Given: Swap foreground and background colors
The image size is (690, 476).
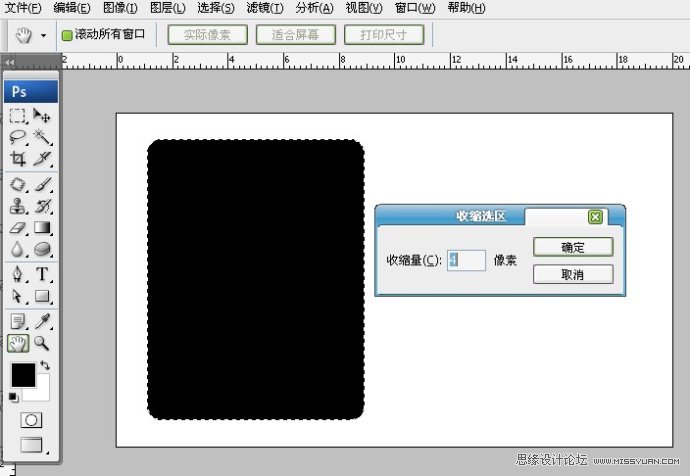Looking at the screenshot, I should pyautogui.click(x=45, y=365).
